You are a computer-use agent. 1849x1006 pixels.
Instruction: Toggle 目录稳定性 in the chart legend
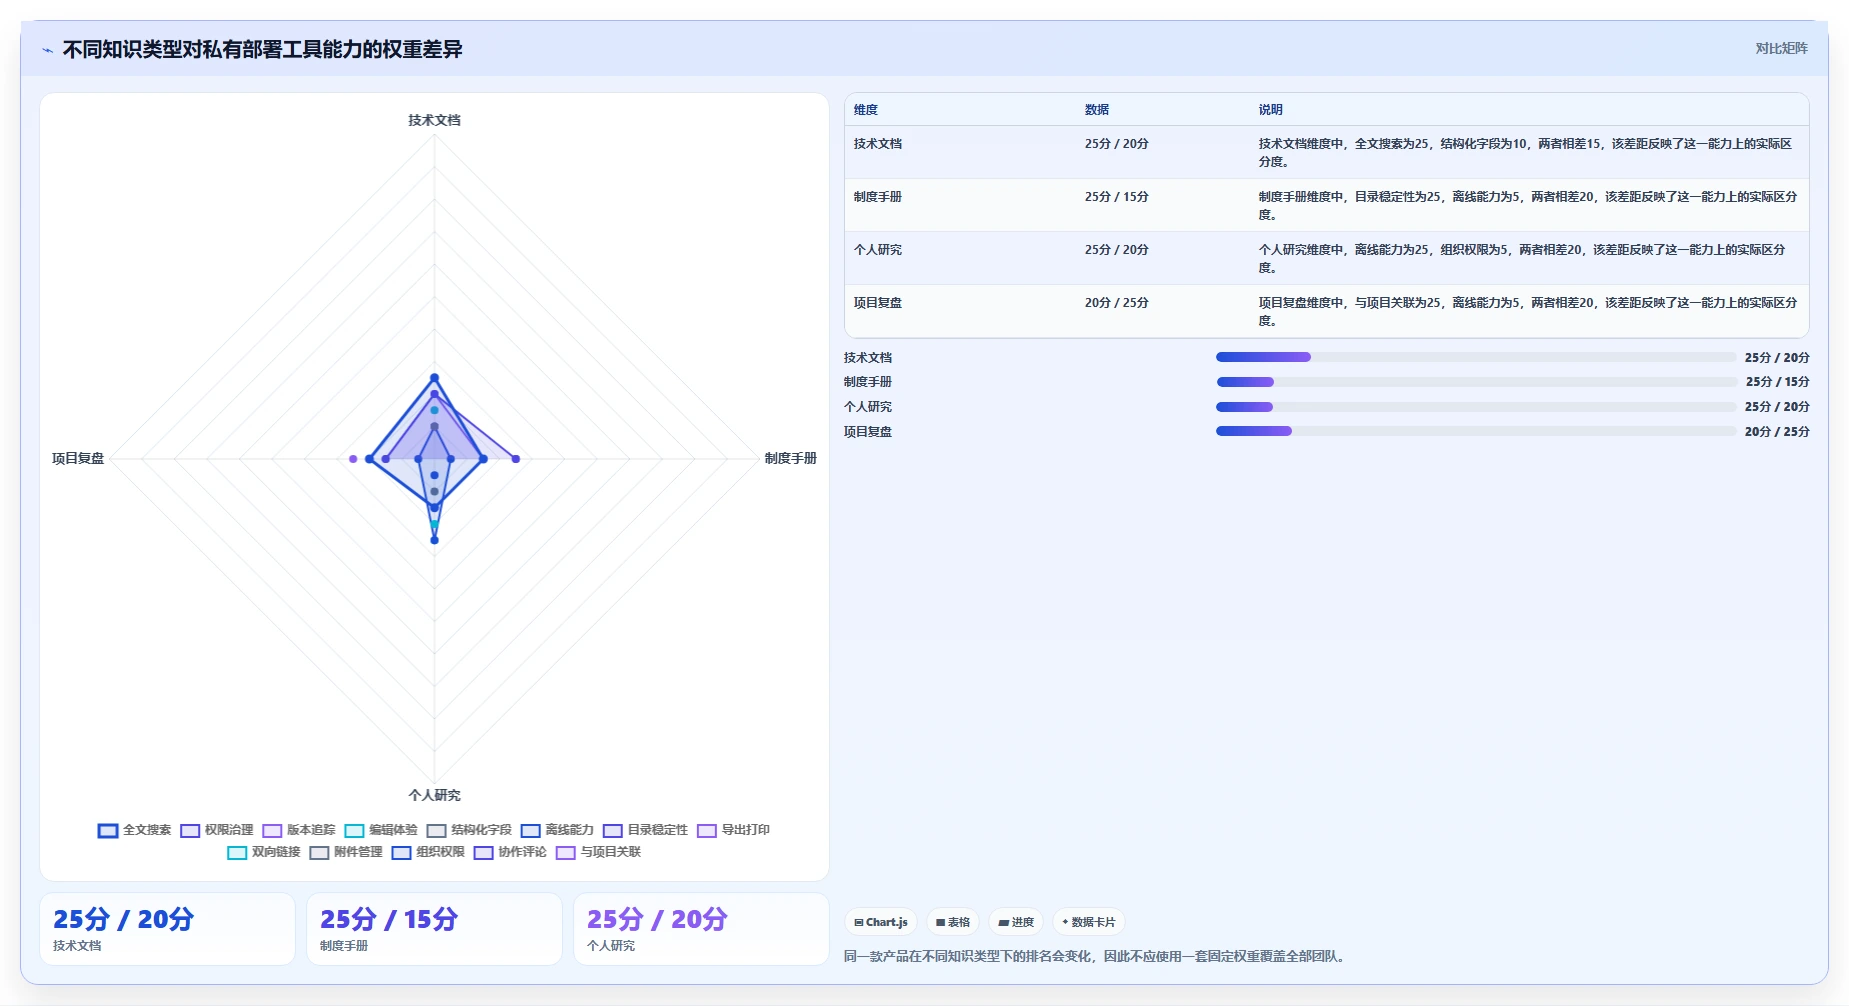pyautogui.click(x=645, y=830)
